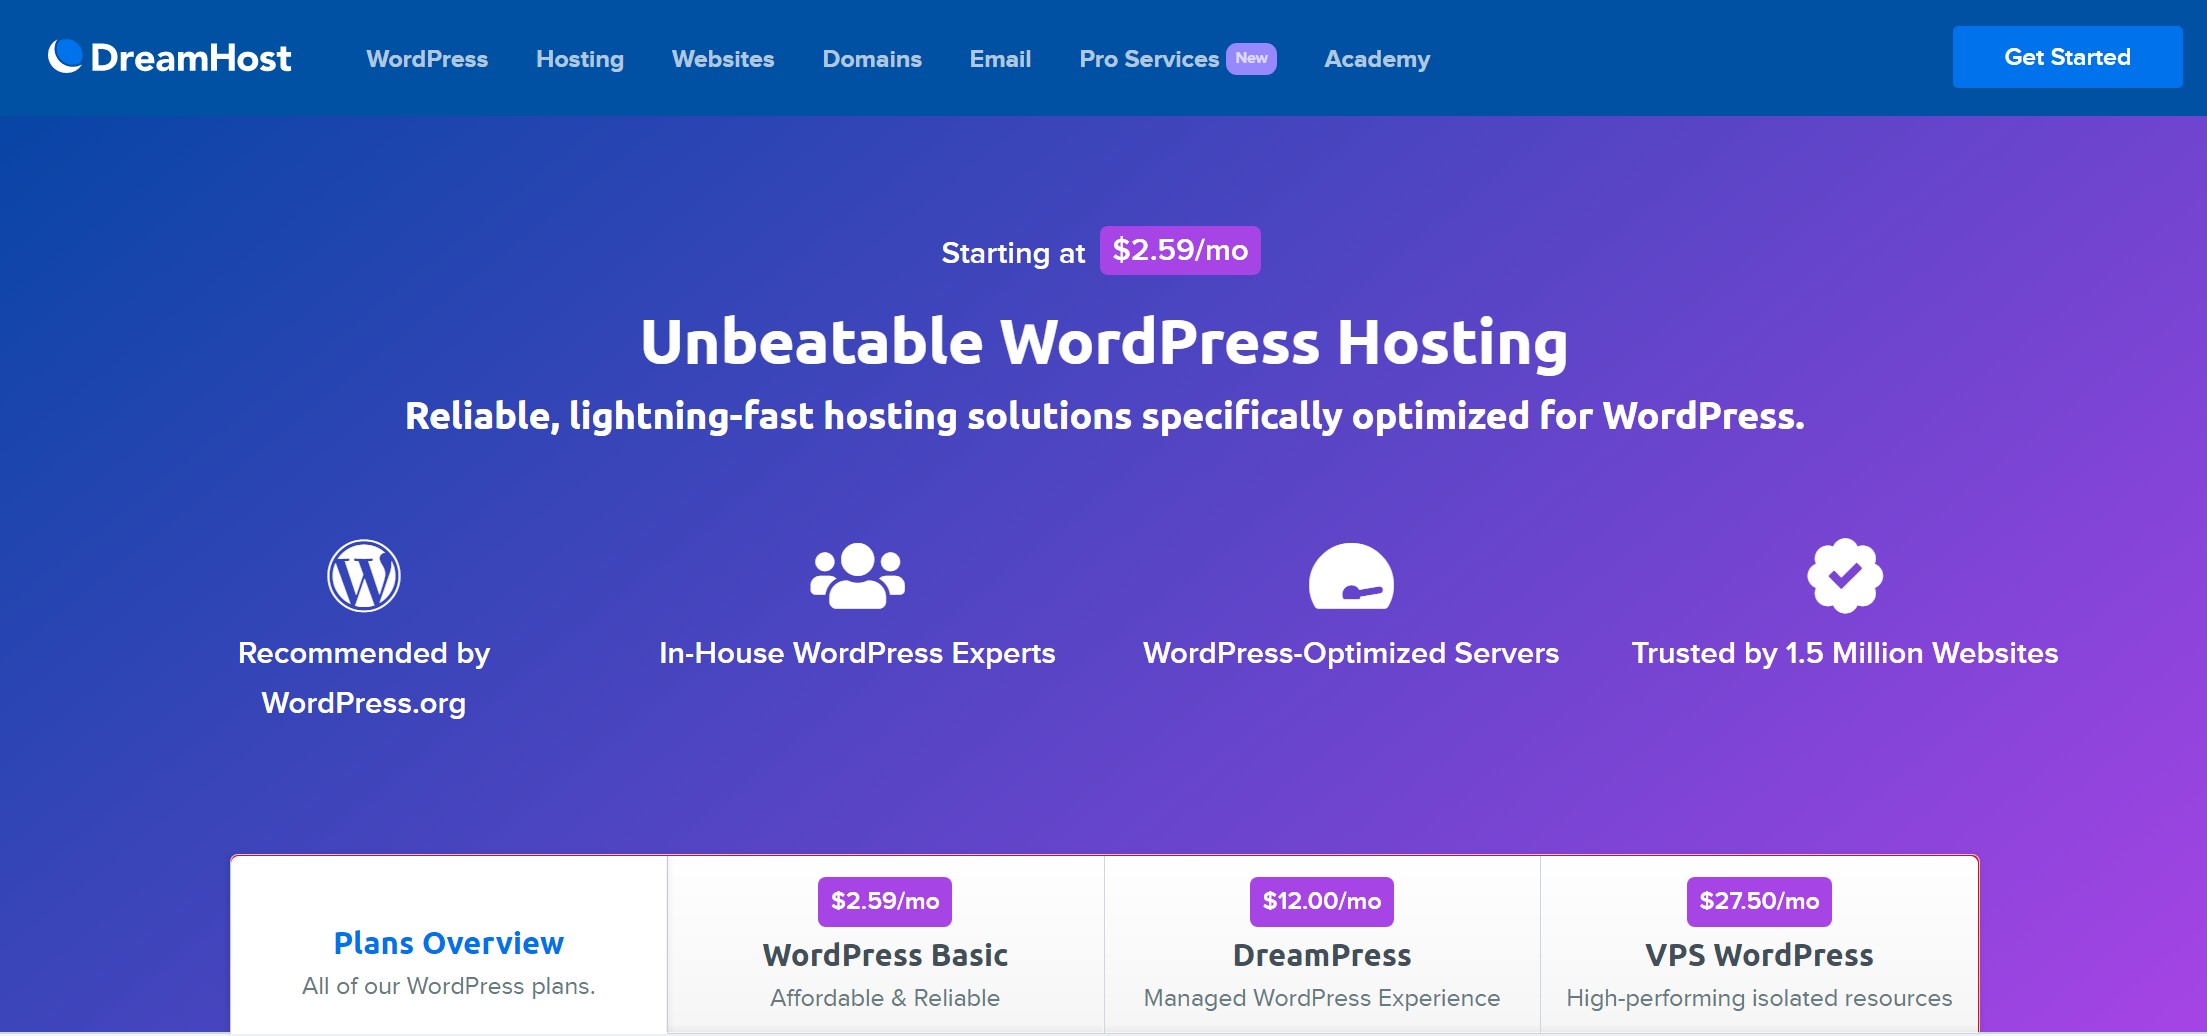The width and height of the screenshot is (2207, 1036).
Task: Select the Plans Overview tab
Action: coord(449,944)
